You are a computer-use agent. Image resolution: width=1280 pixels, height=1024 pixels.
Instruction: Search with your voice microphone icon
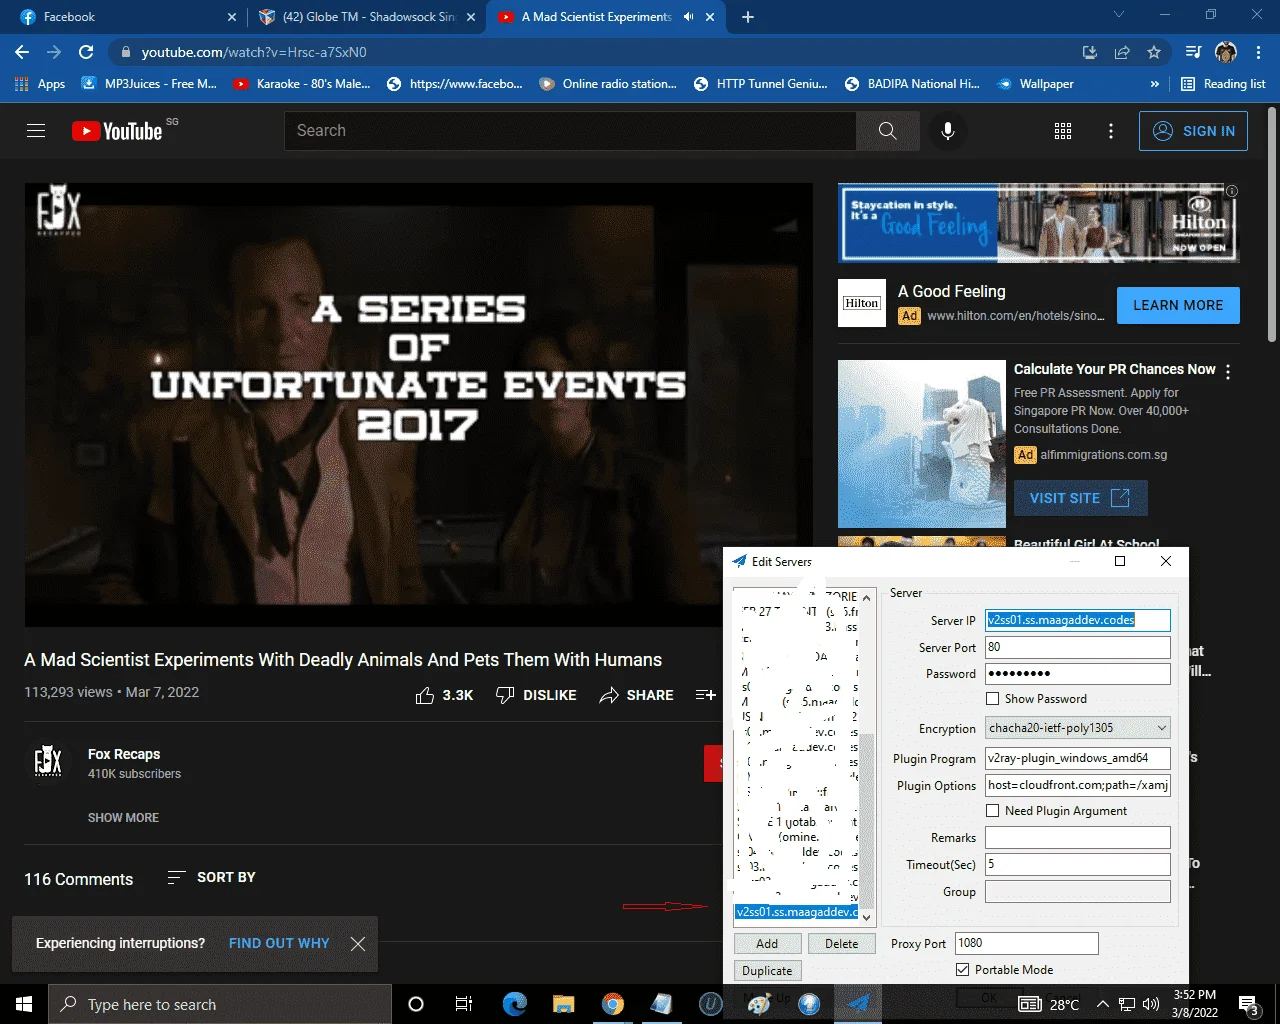coord(948,131)
